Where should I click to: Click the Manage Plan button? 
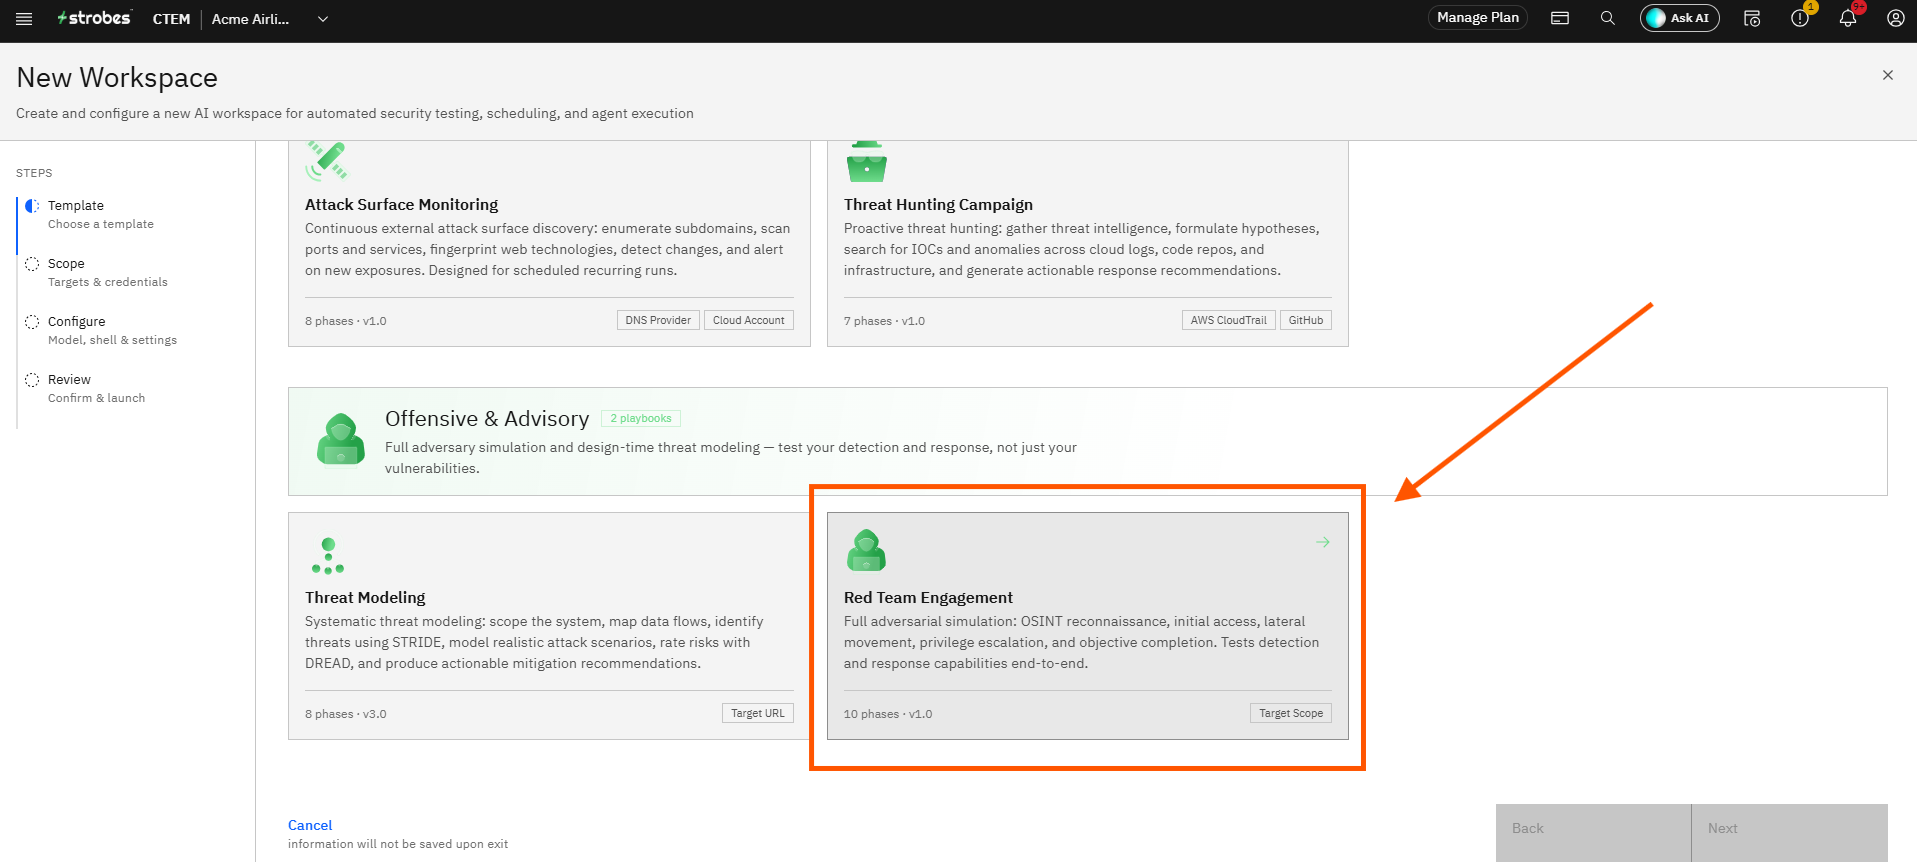pos(1478,18)
